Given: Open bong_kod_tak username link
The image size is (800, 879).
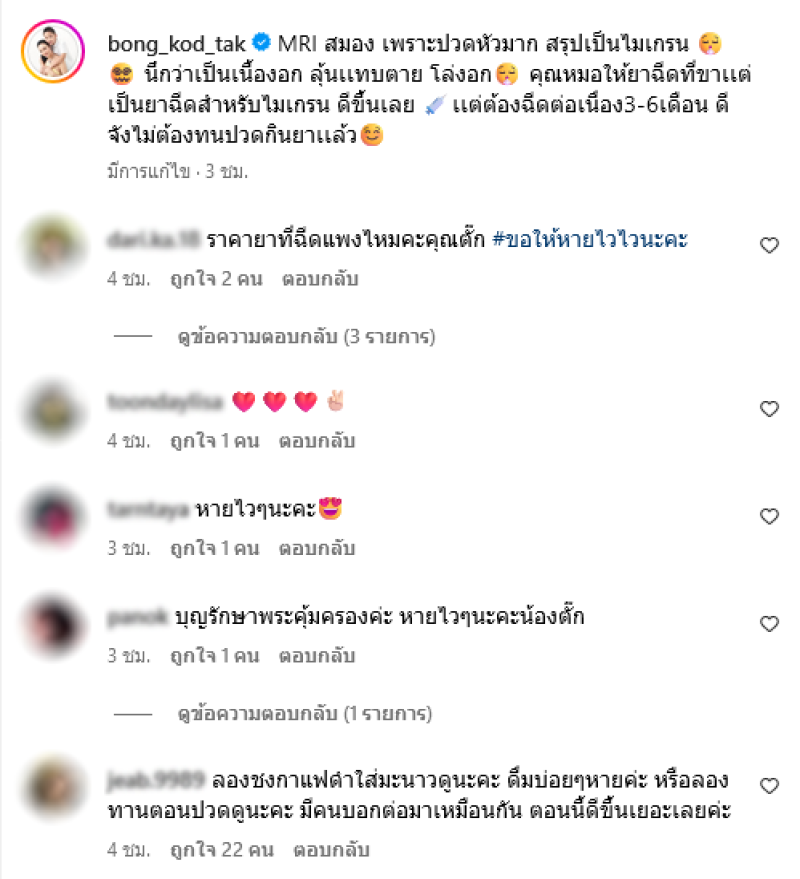Looking at the screenshot, I should [x=177, y=44].
